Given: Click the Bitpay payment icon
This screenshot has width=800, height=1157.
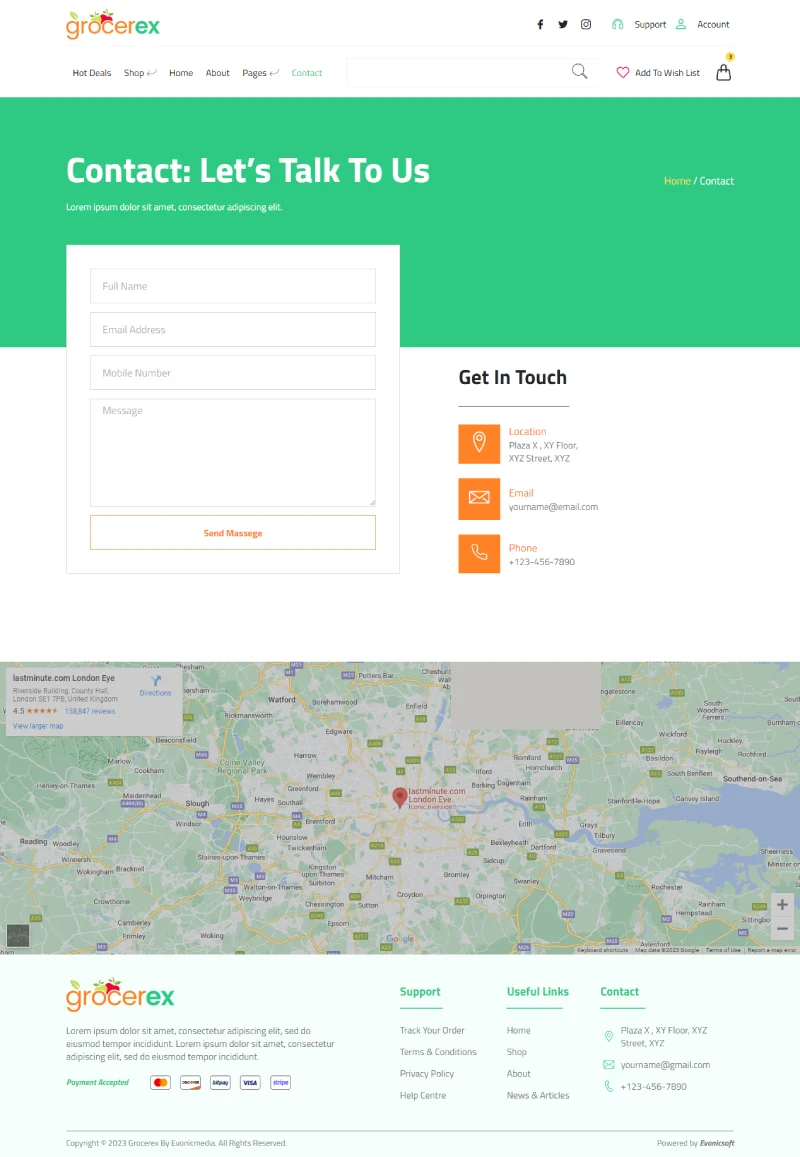Looking at the screenshot, I should pos(220,1082).
